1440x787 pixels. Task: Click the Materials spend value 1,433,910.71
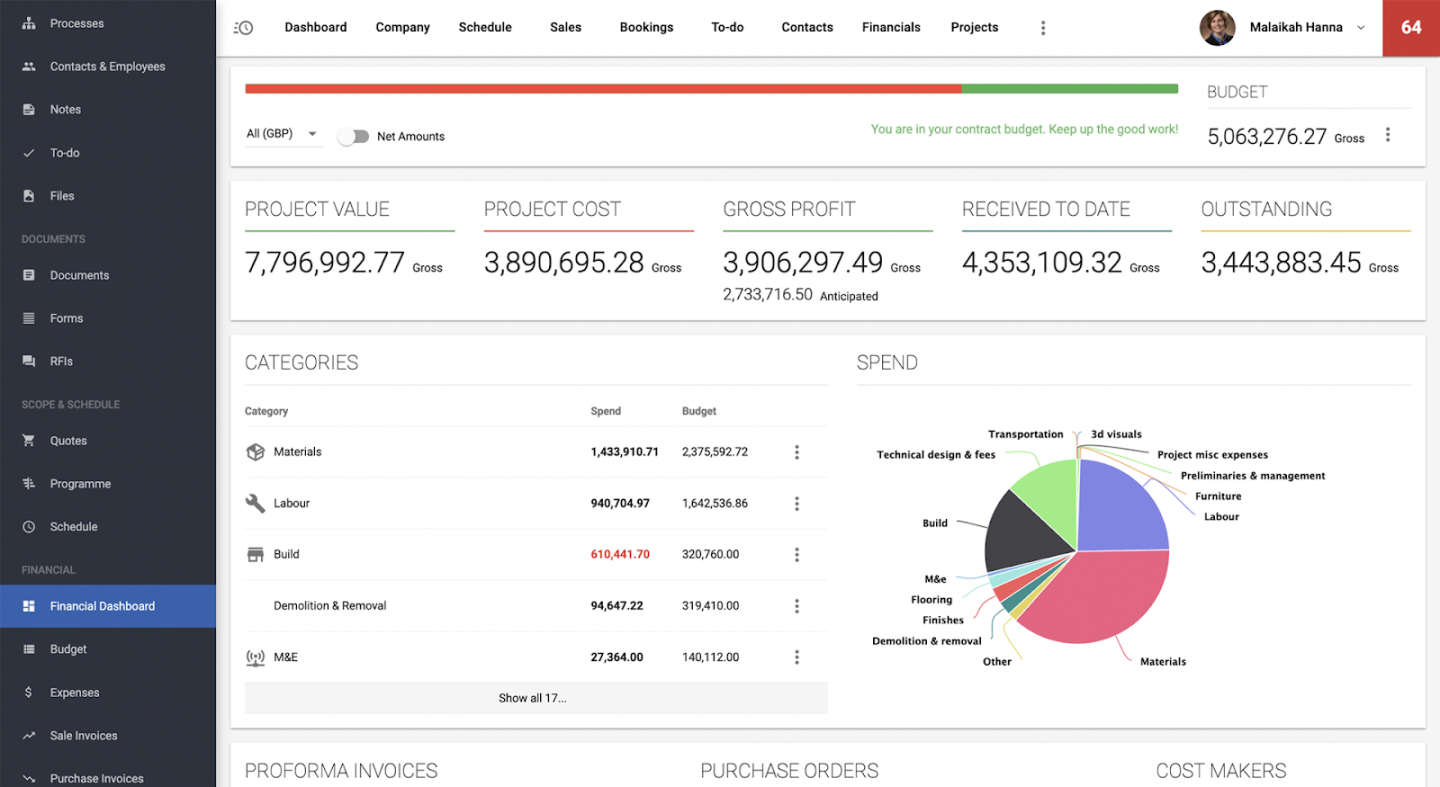tap(625, 452)
